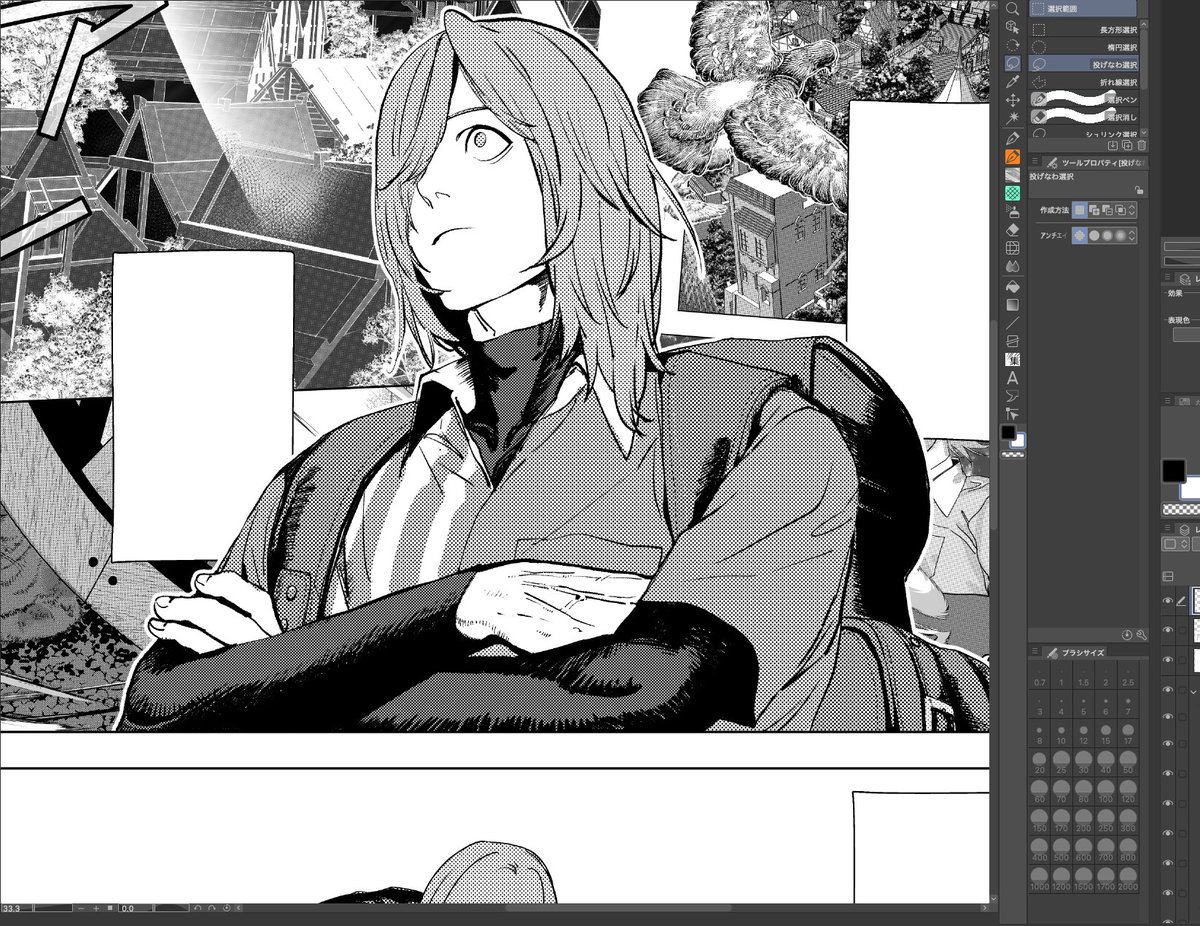Select the Gradient tool
This screenshot has height=926, width=1200.
(1012, 304)
